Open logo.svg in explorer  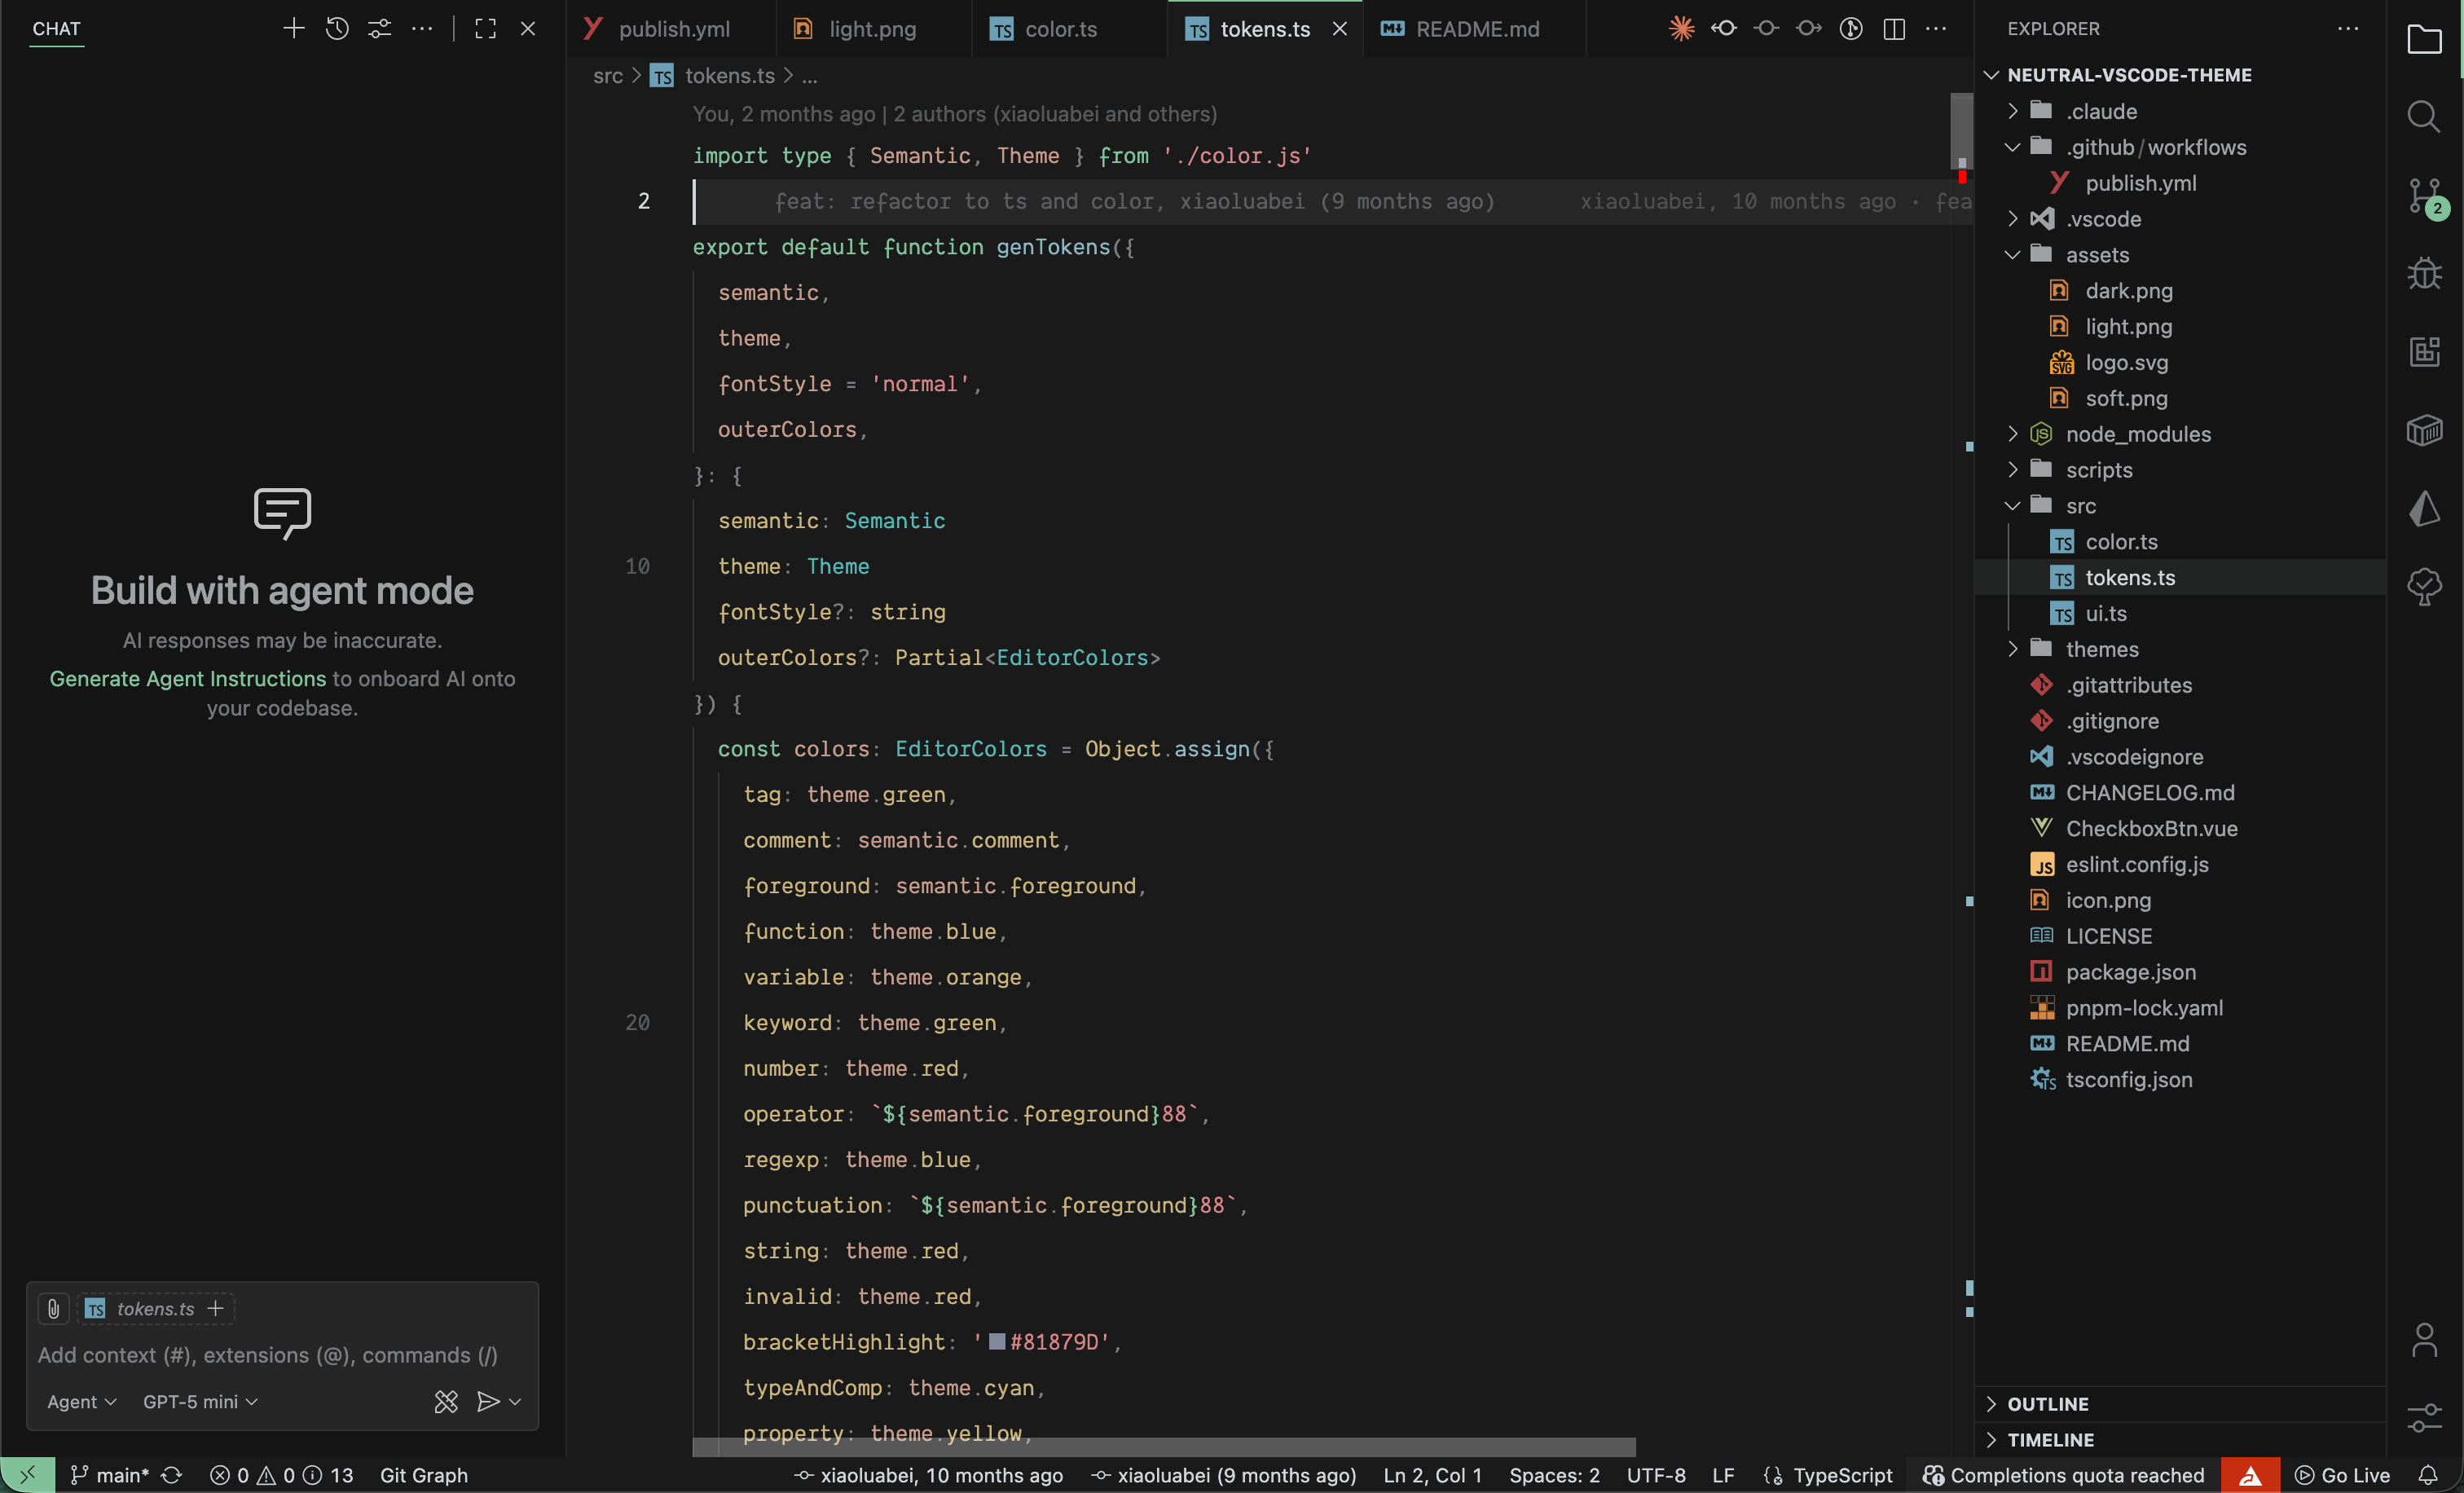point(2181,362)
